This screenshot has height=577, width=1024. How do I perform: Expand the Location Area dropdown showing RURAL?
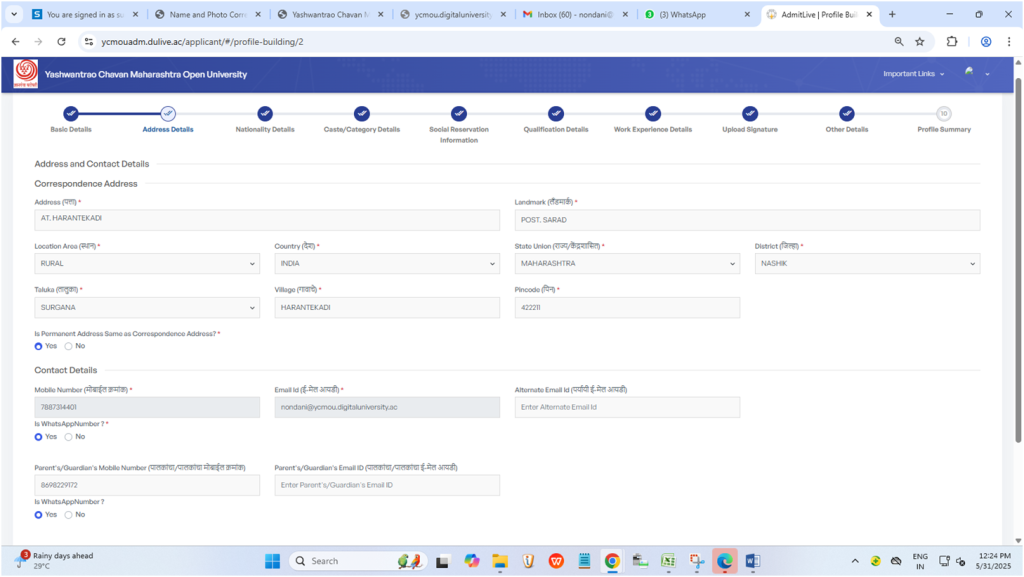[146, 264]
